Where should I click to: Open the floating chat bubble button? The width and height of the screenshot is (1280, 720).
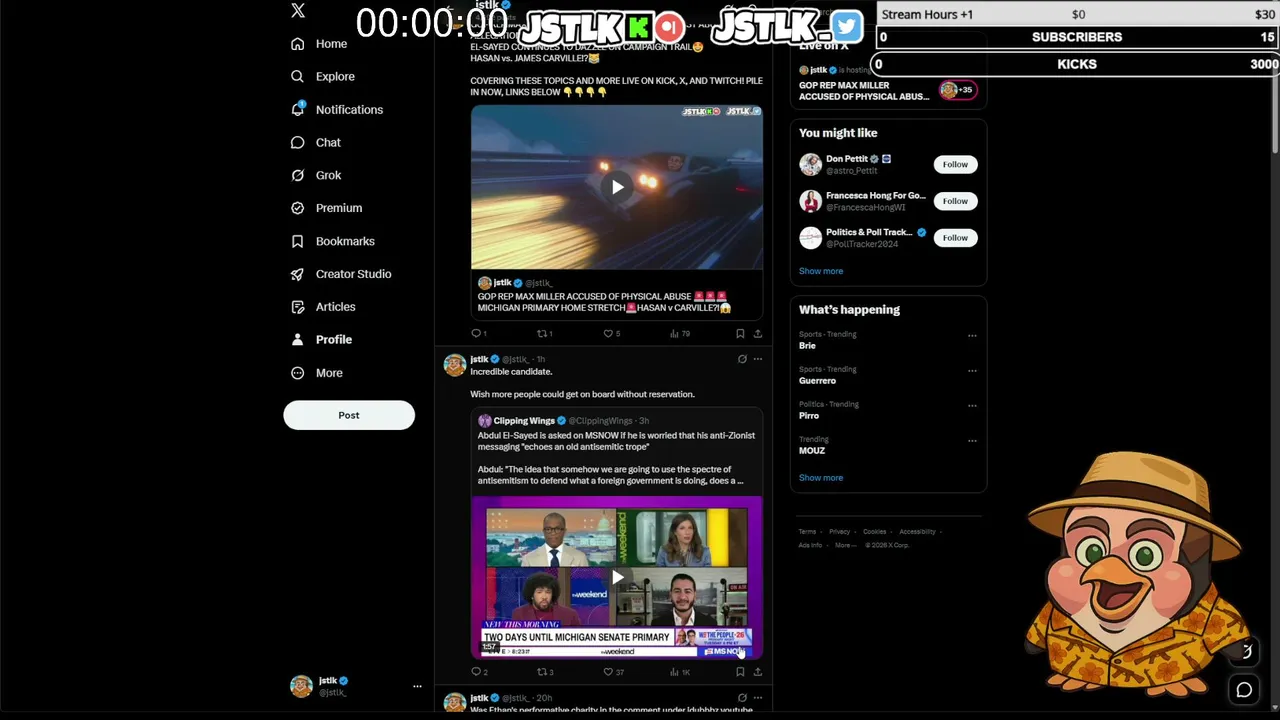point(1245,690)
